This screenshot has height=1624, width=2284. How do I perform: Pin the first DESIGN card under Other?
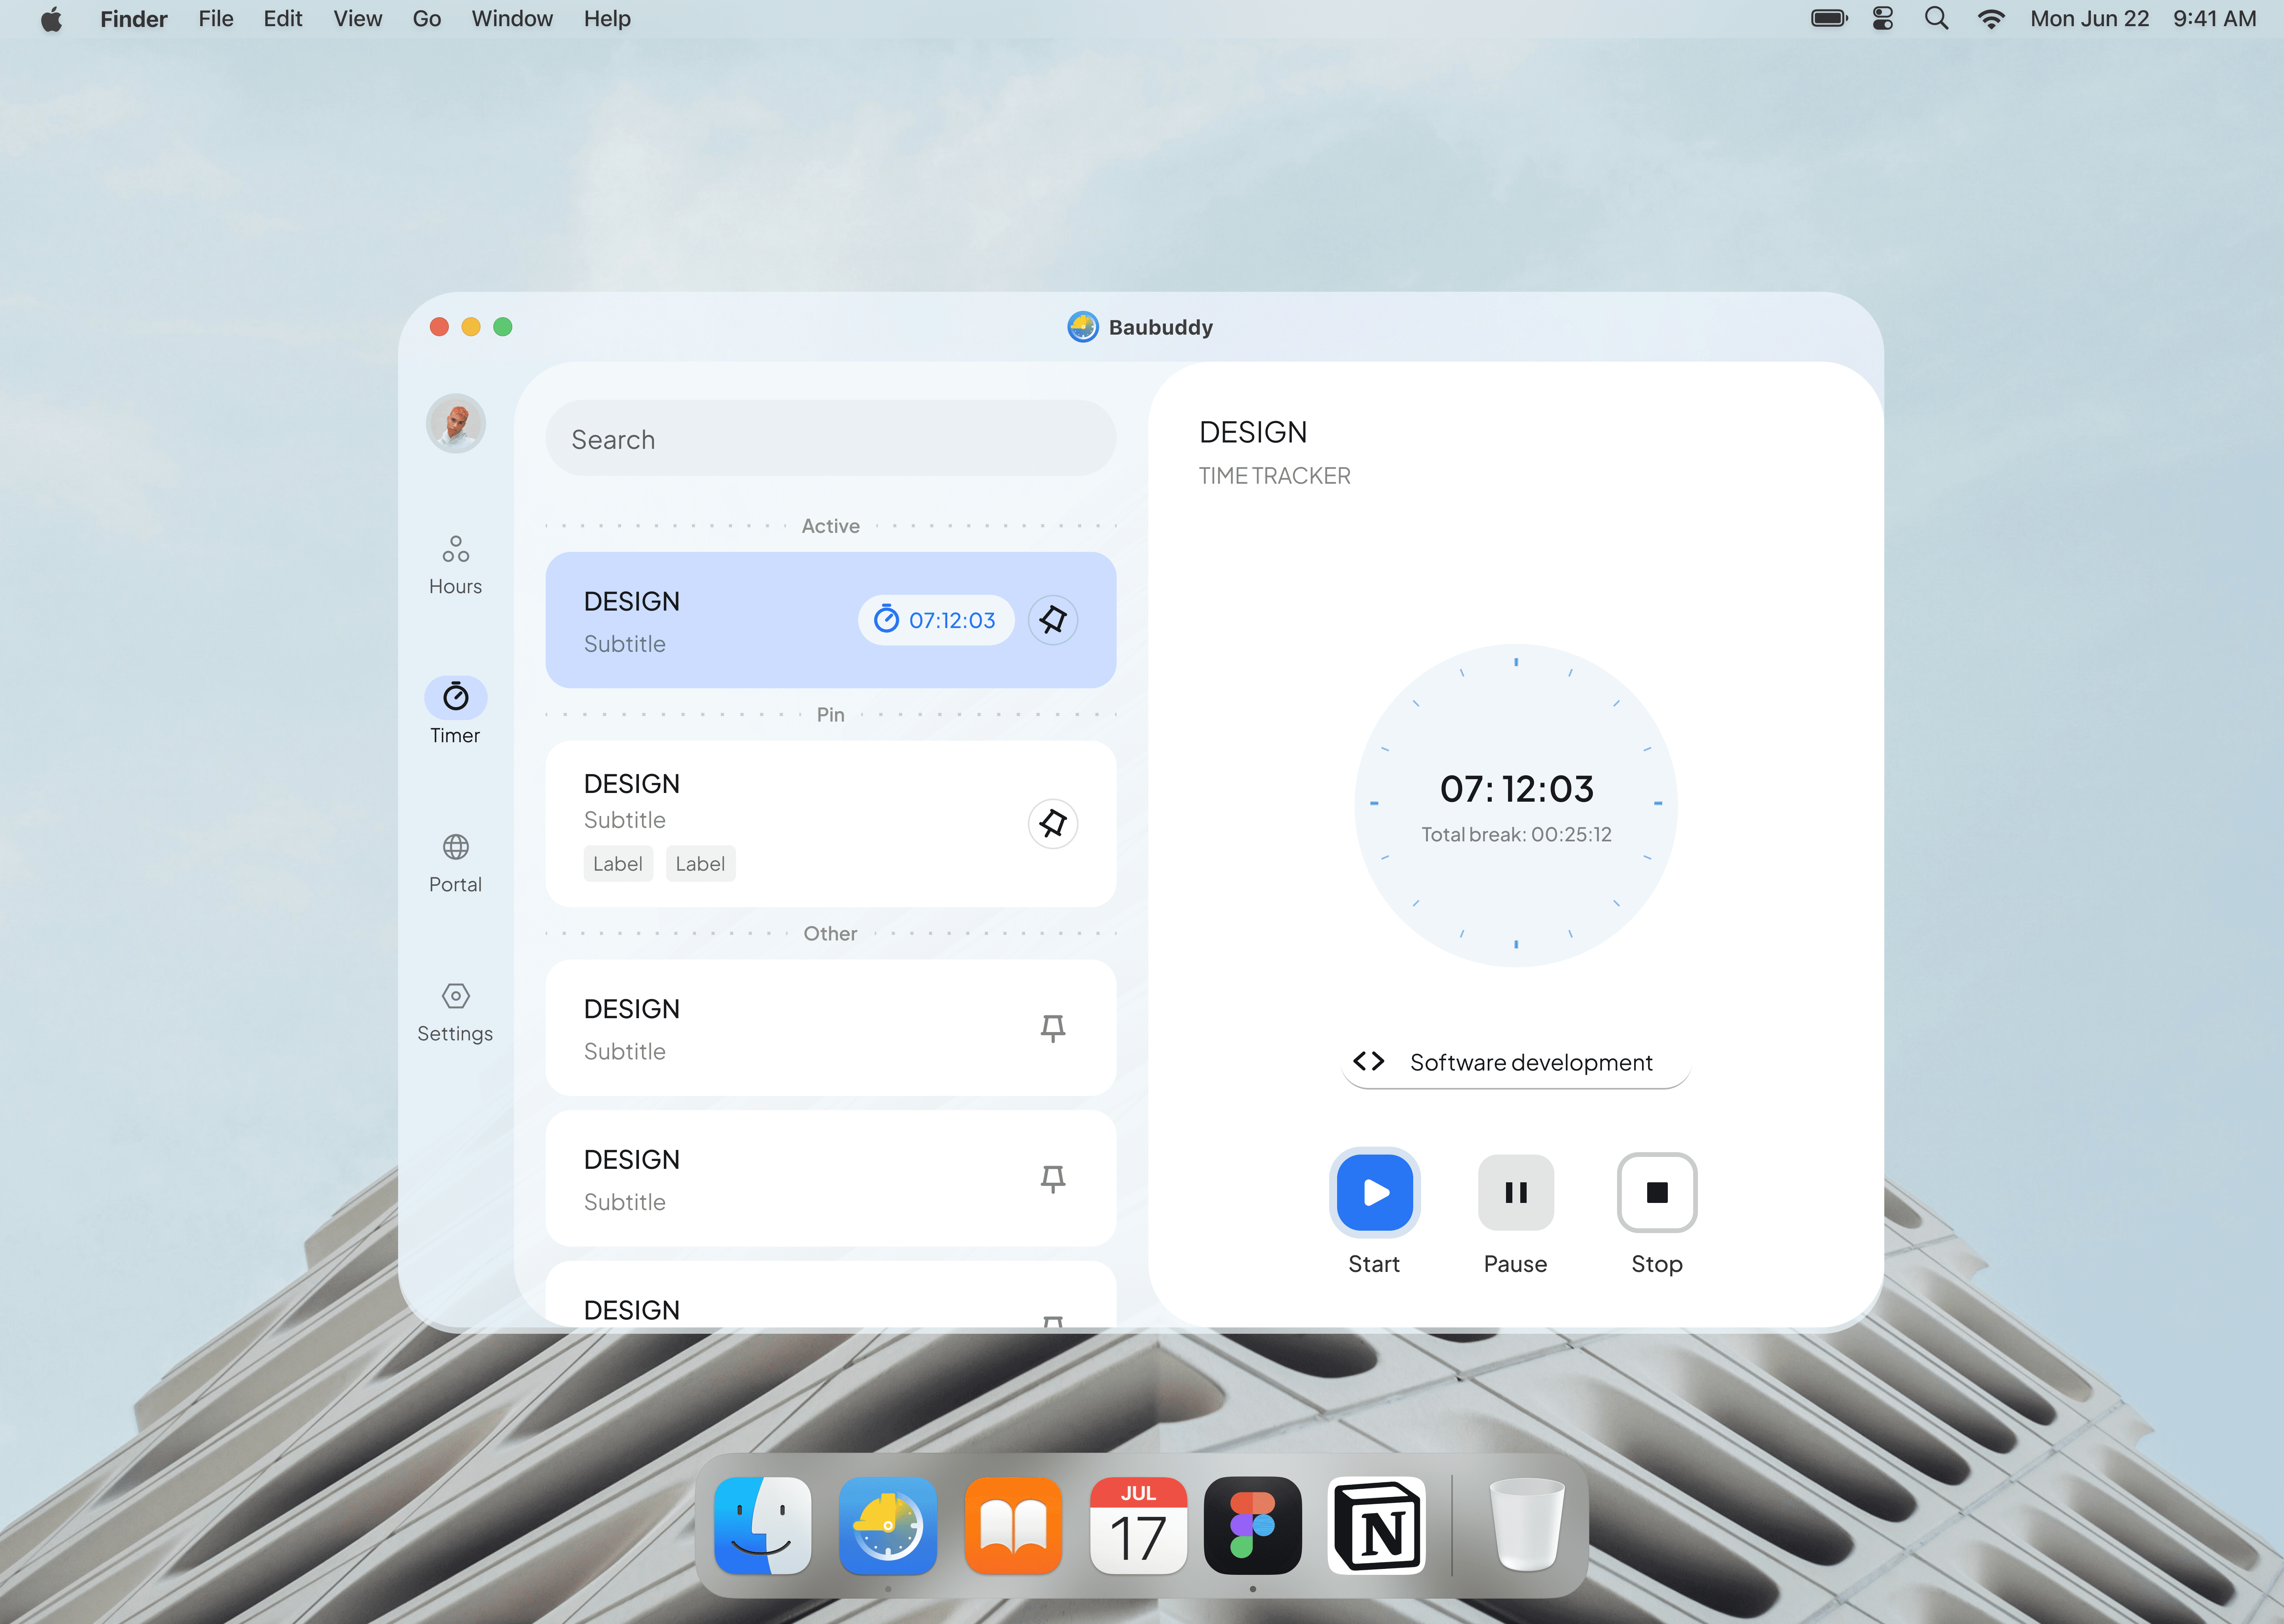point(1053,1028)
